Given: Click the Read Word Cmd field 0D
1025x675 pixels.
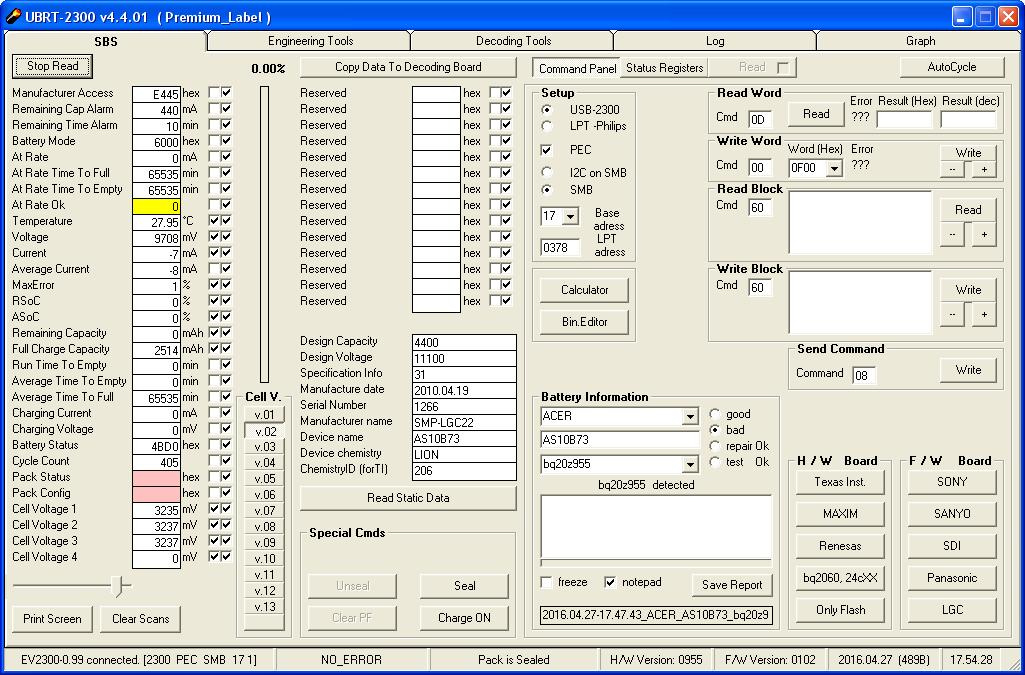Looking at the screenshot, I should (x=760, y=119).
